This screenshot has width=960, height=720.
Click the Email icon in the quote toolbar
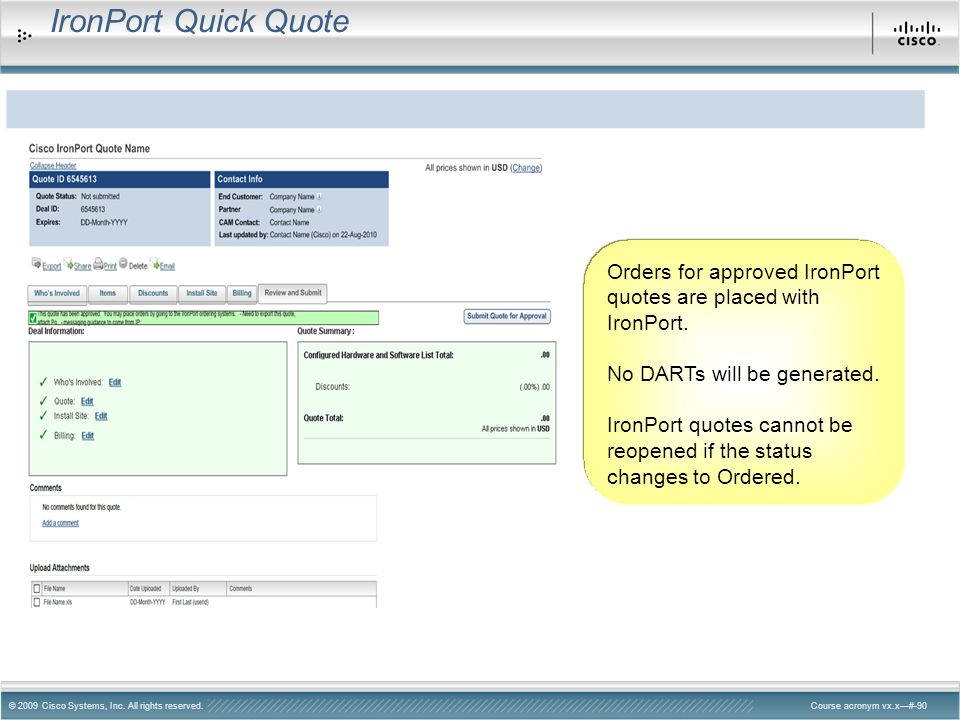coord(155,264)
